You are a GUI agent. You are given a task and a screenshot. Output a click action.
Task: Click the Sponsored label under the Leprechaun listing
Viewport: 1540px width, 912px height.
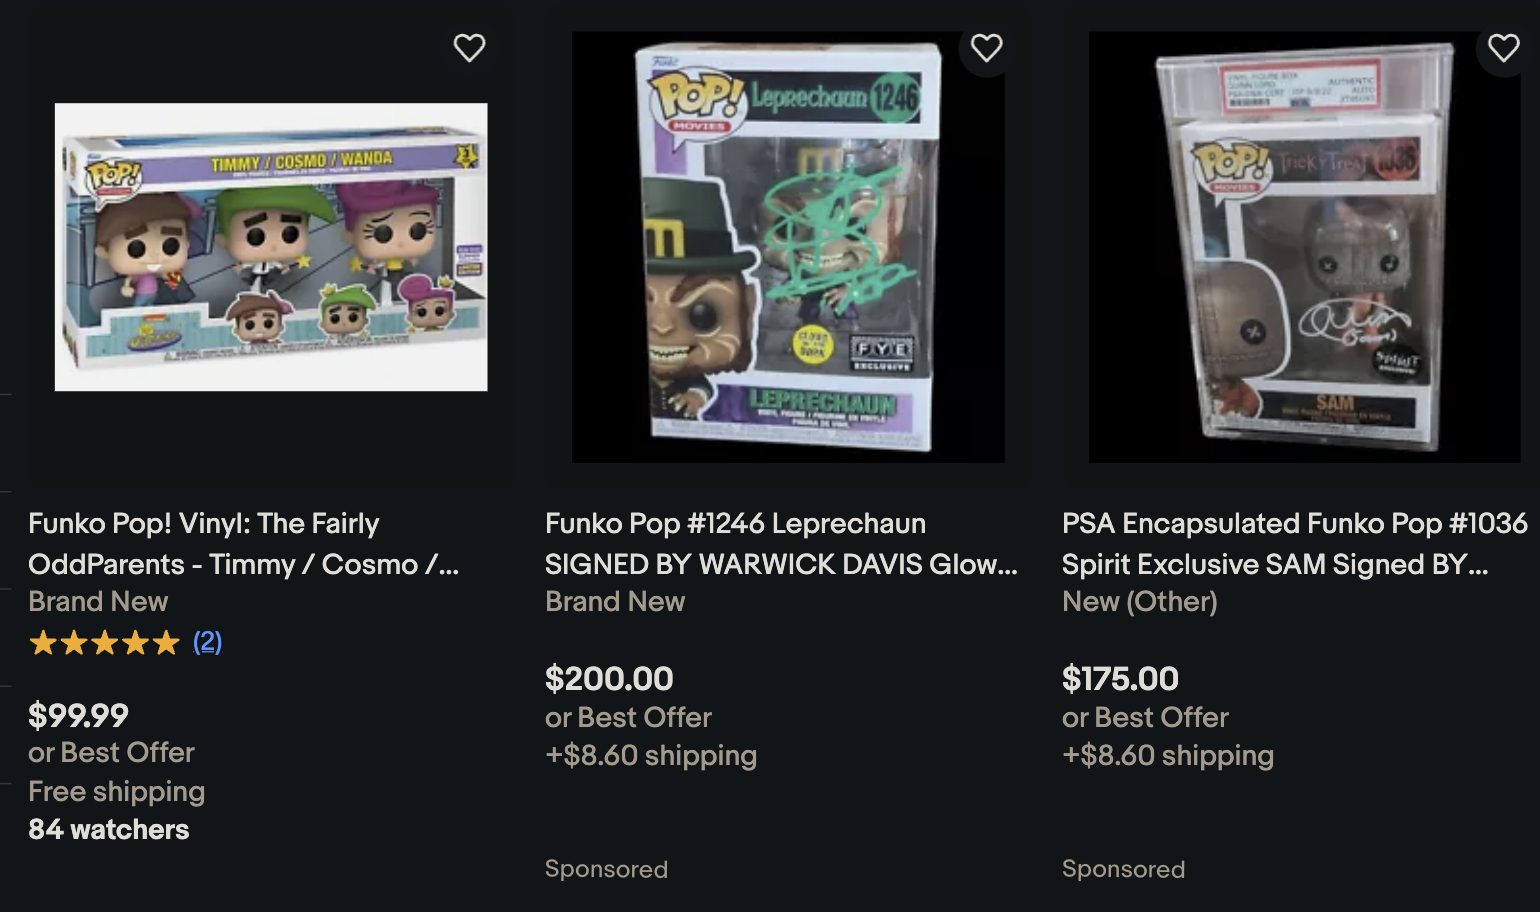[x=606, y=869]
